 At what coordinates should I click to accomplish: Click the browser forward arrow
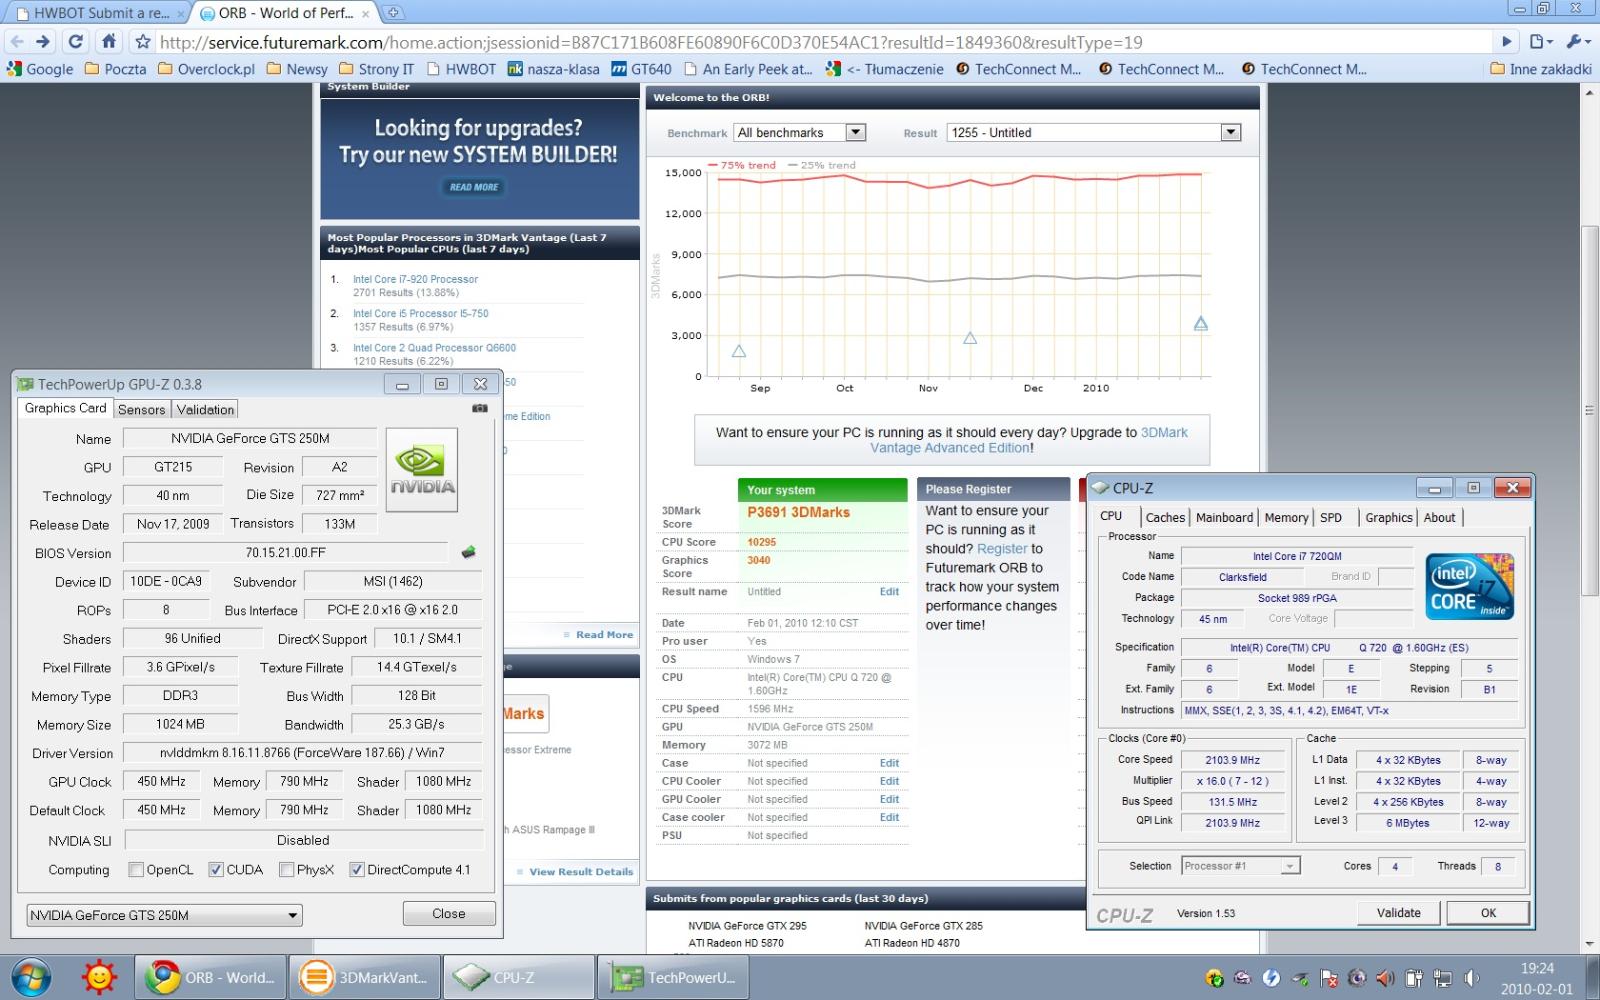coord(43,42)
